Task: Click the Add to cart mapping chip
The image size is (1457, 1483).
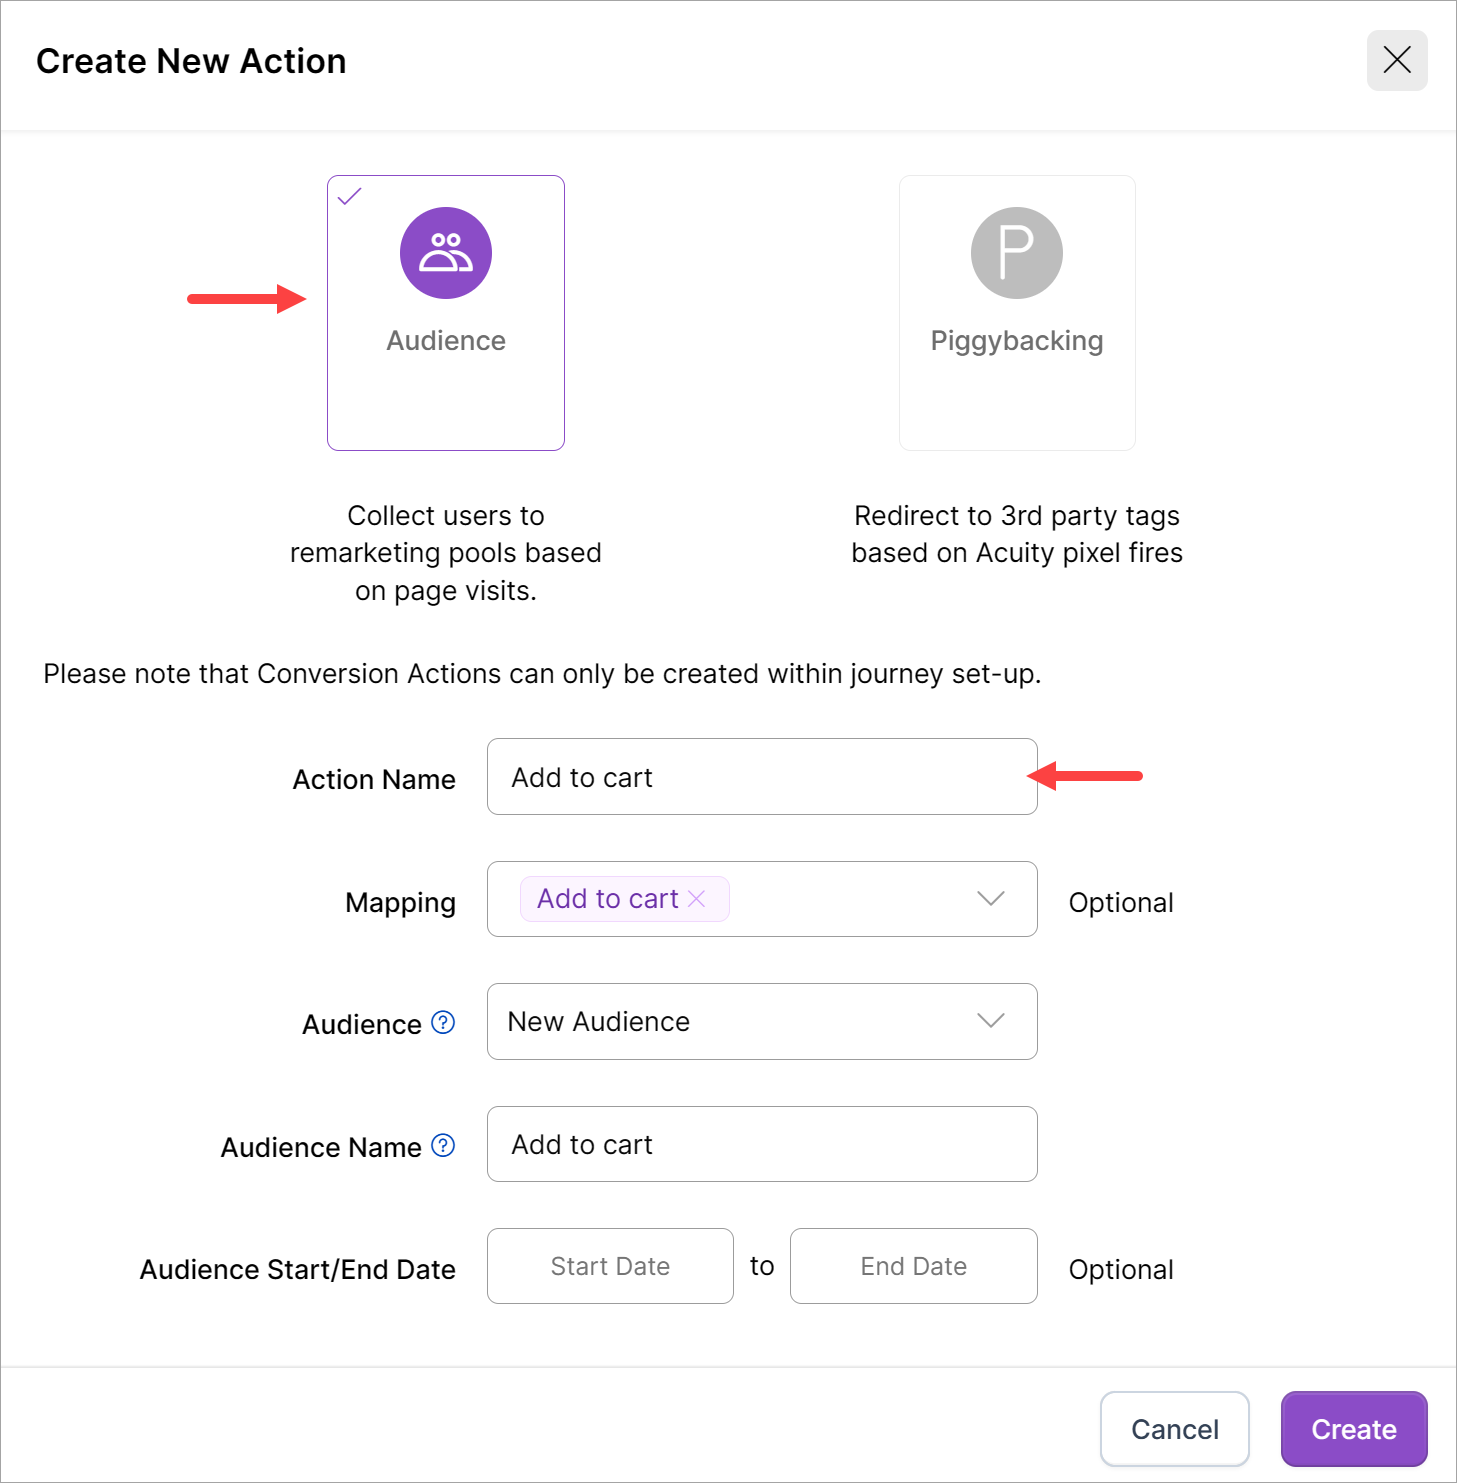Action: coord(607,899)
